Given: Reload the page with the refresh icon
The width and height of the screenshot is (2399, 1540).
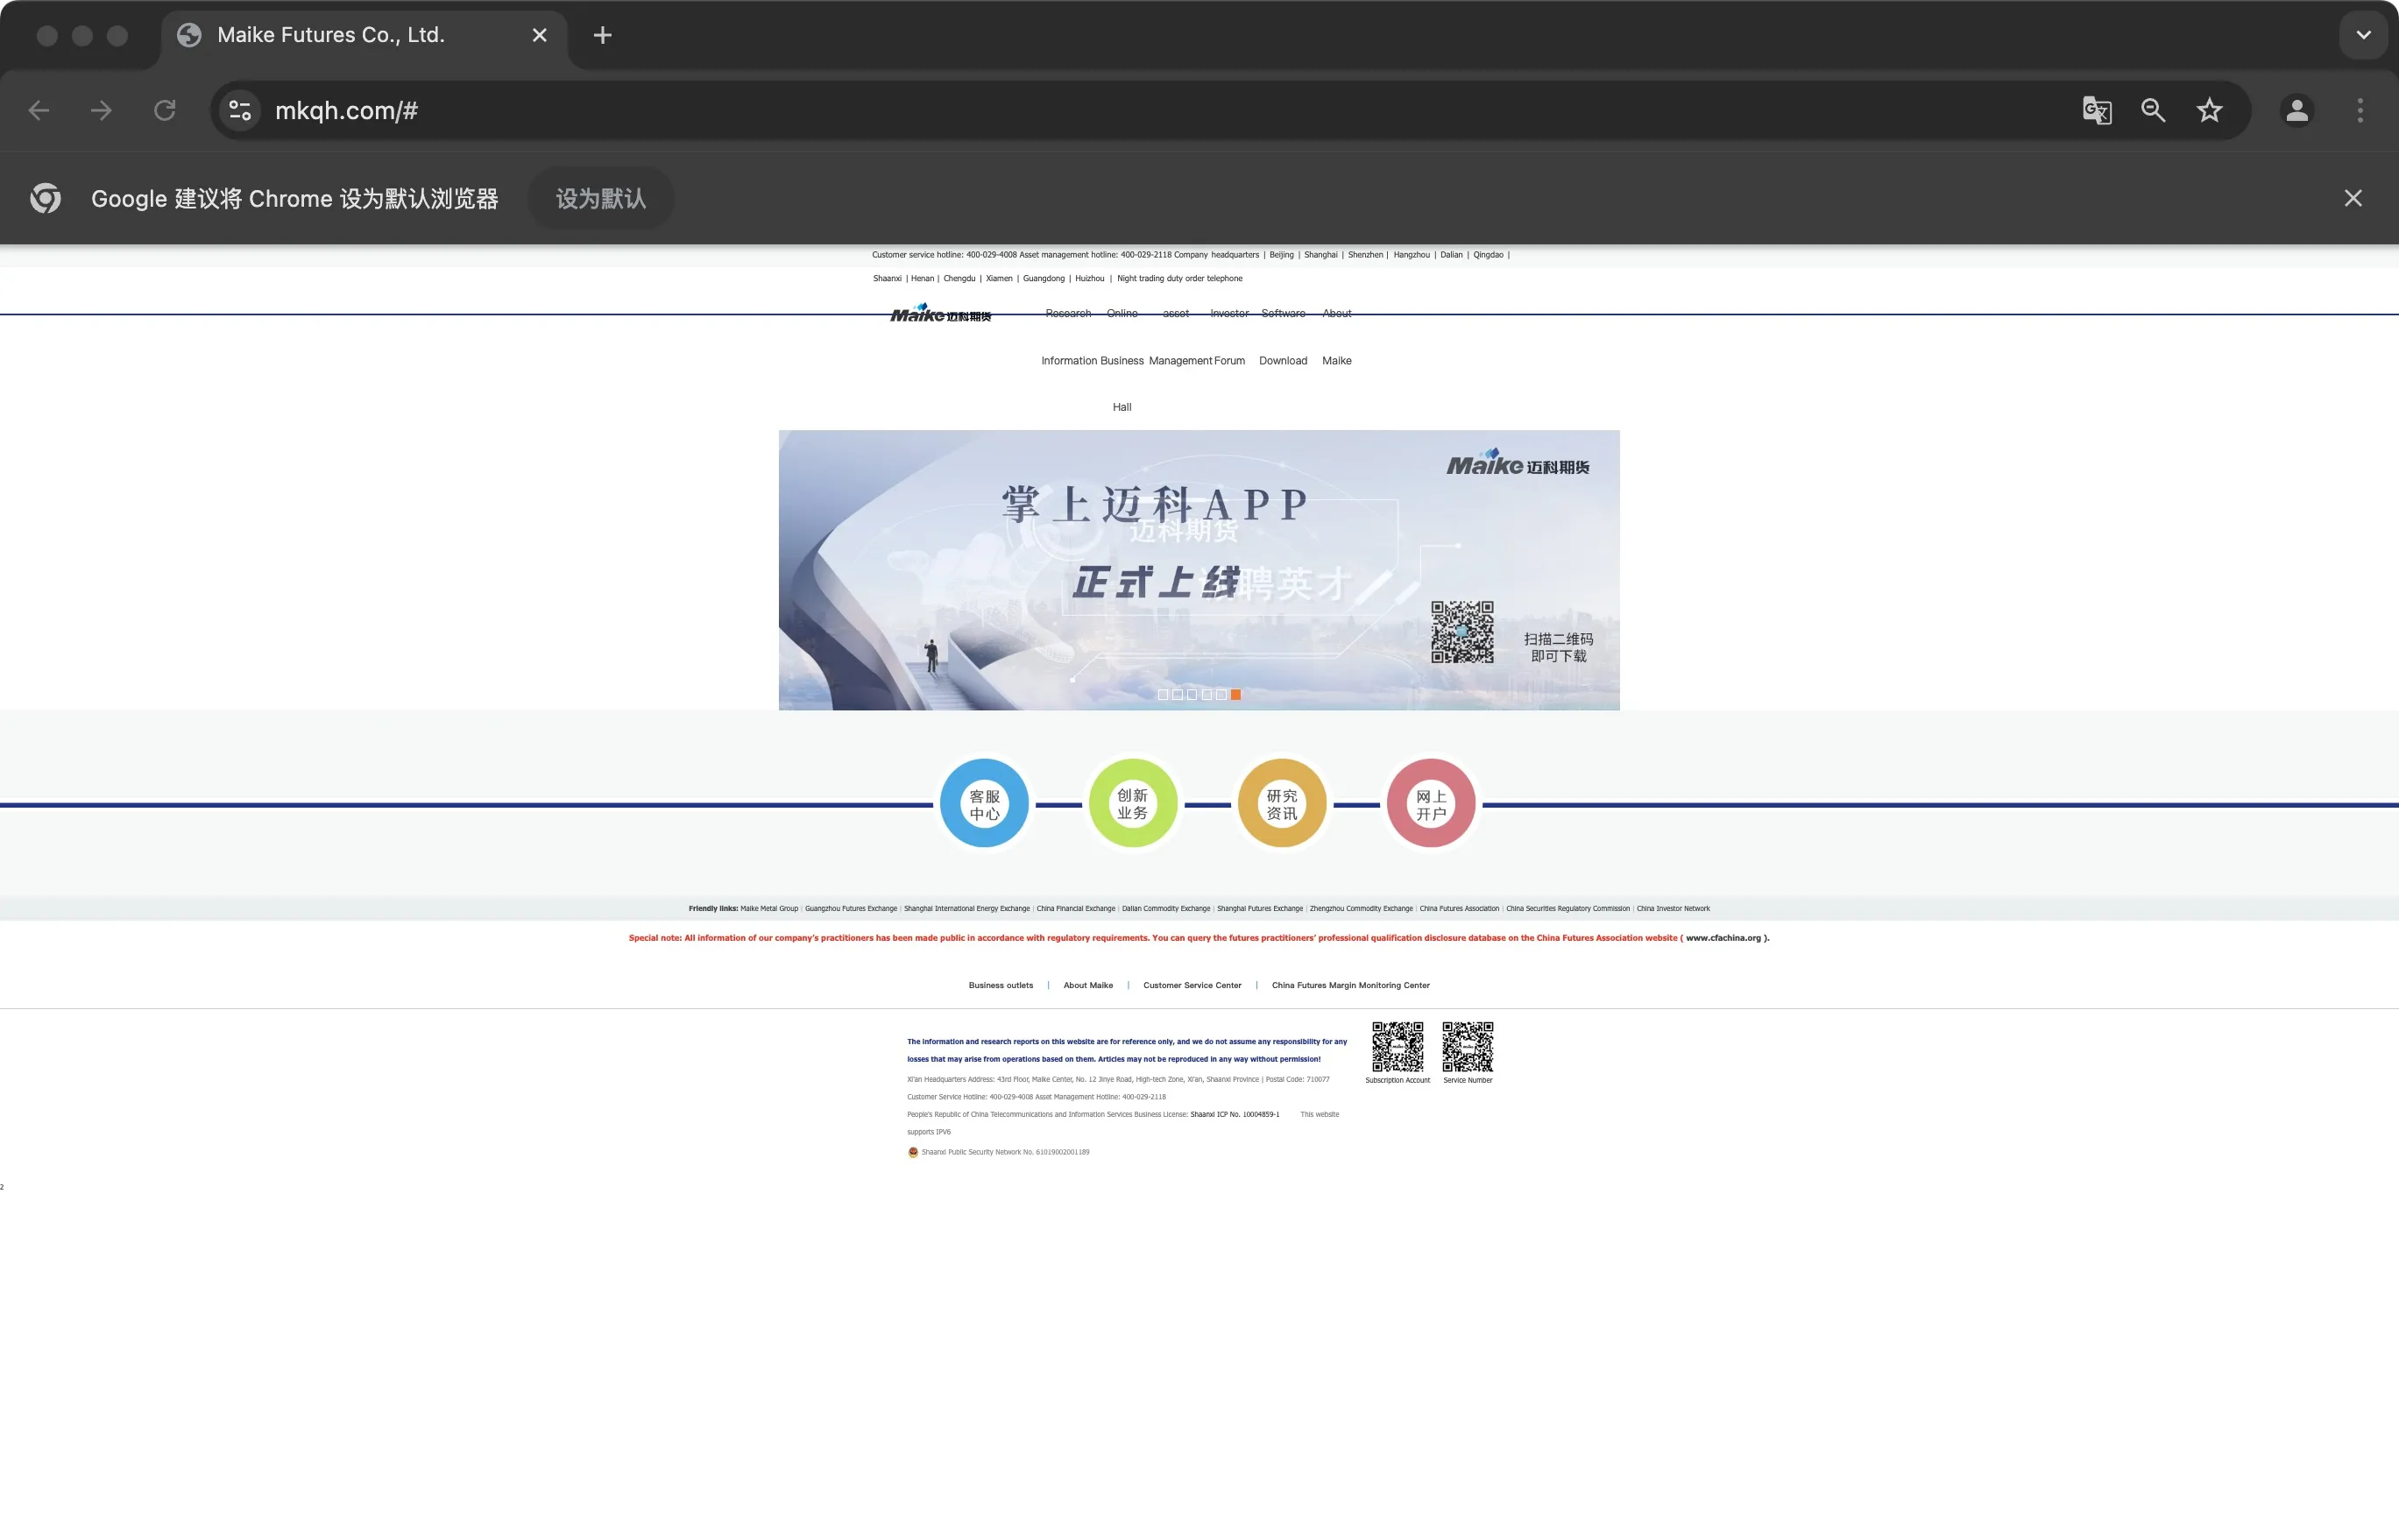Looking at the screenshot, I should (165, 110).
